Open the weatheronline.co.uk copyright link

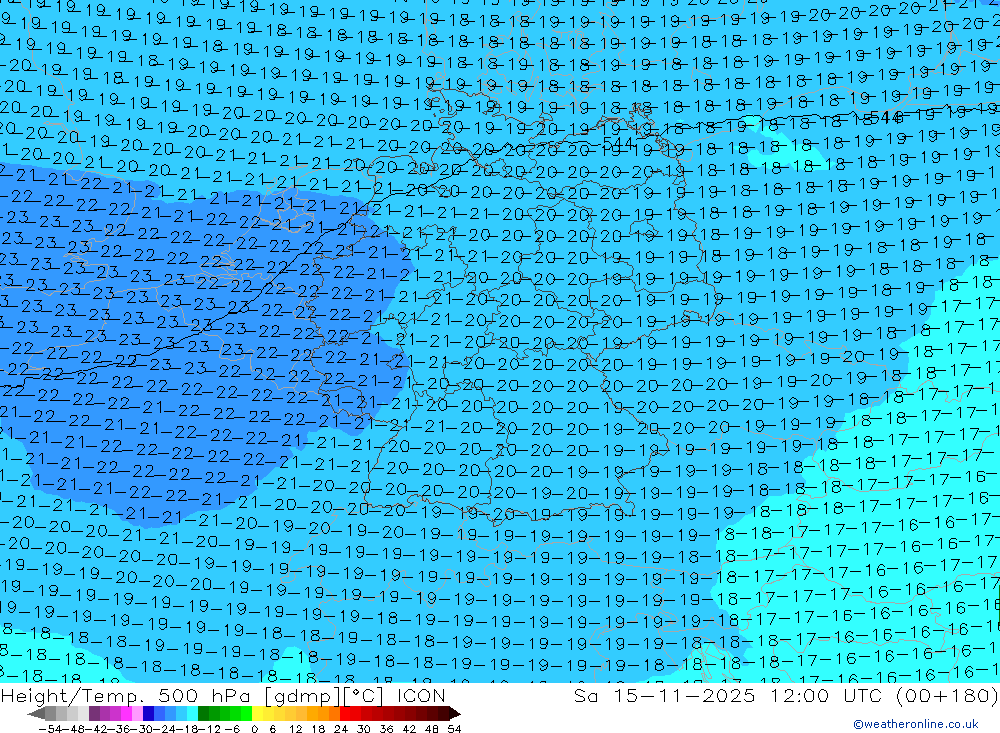coord(916,723)
